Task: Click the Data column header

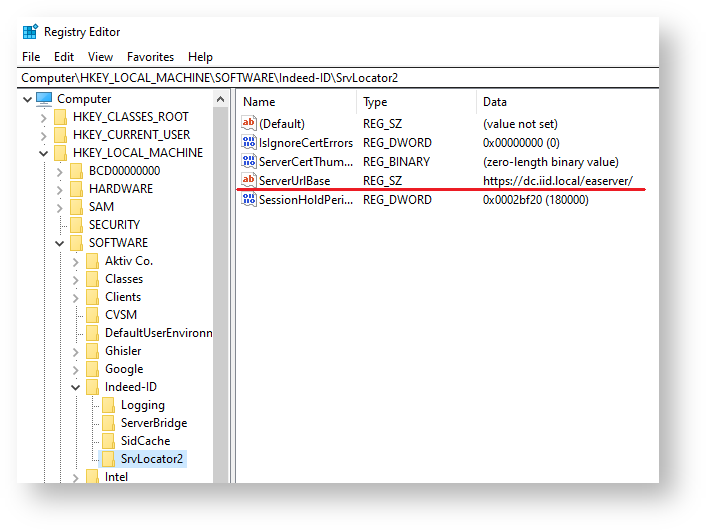Action: pos(495,102)
